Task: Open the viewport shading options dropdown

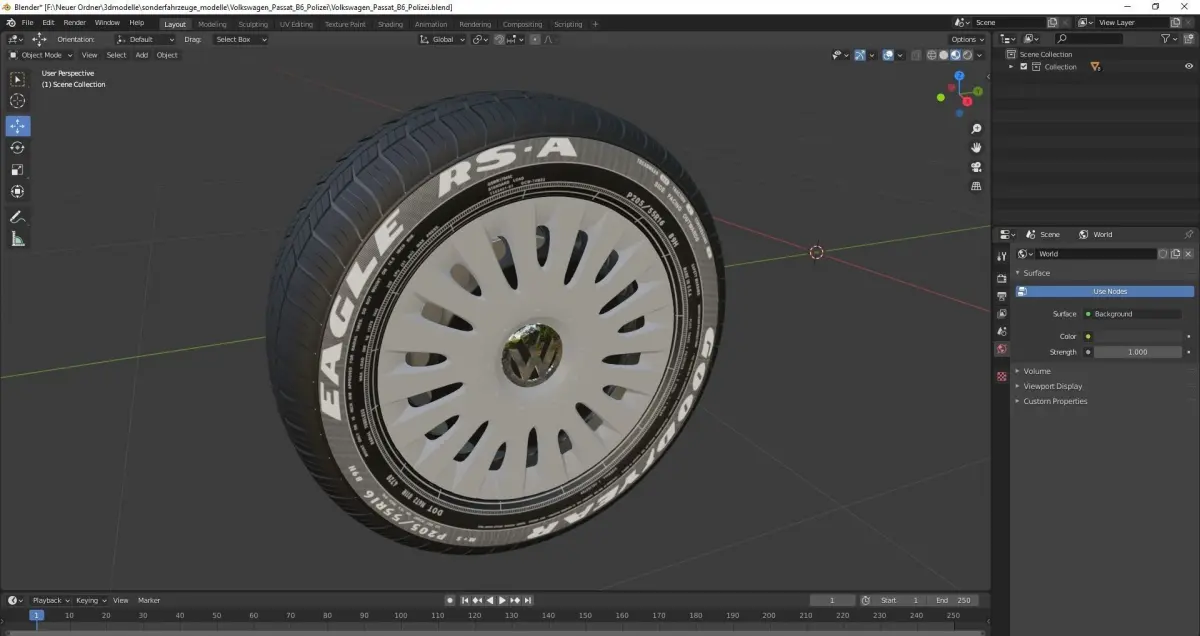Action: pyautogui.click(x=979, y=55)
